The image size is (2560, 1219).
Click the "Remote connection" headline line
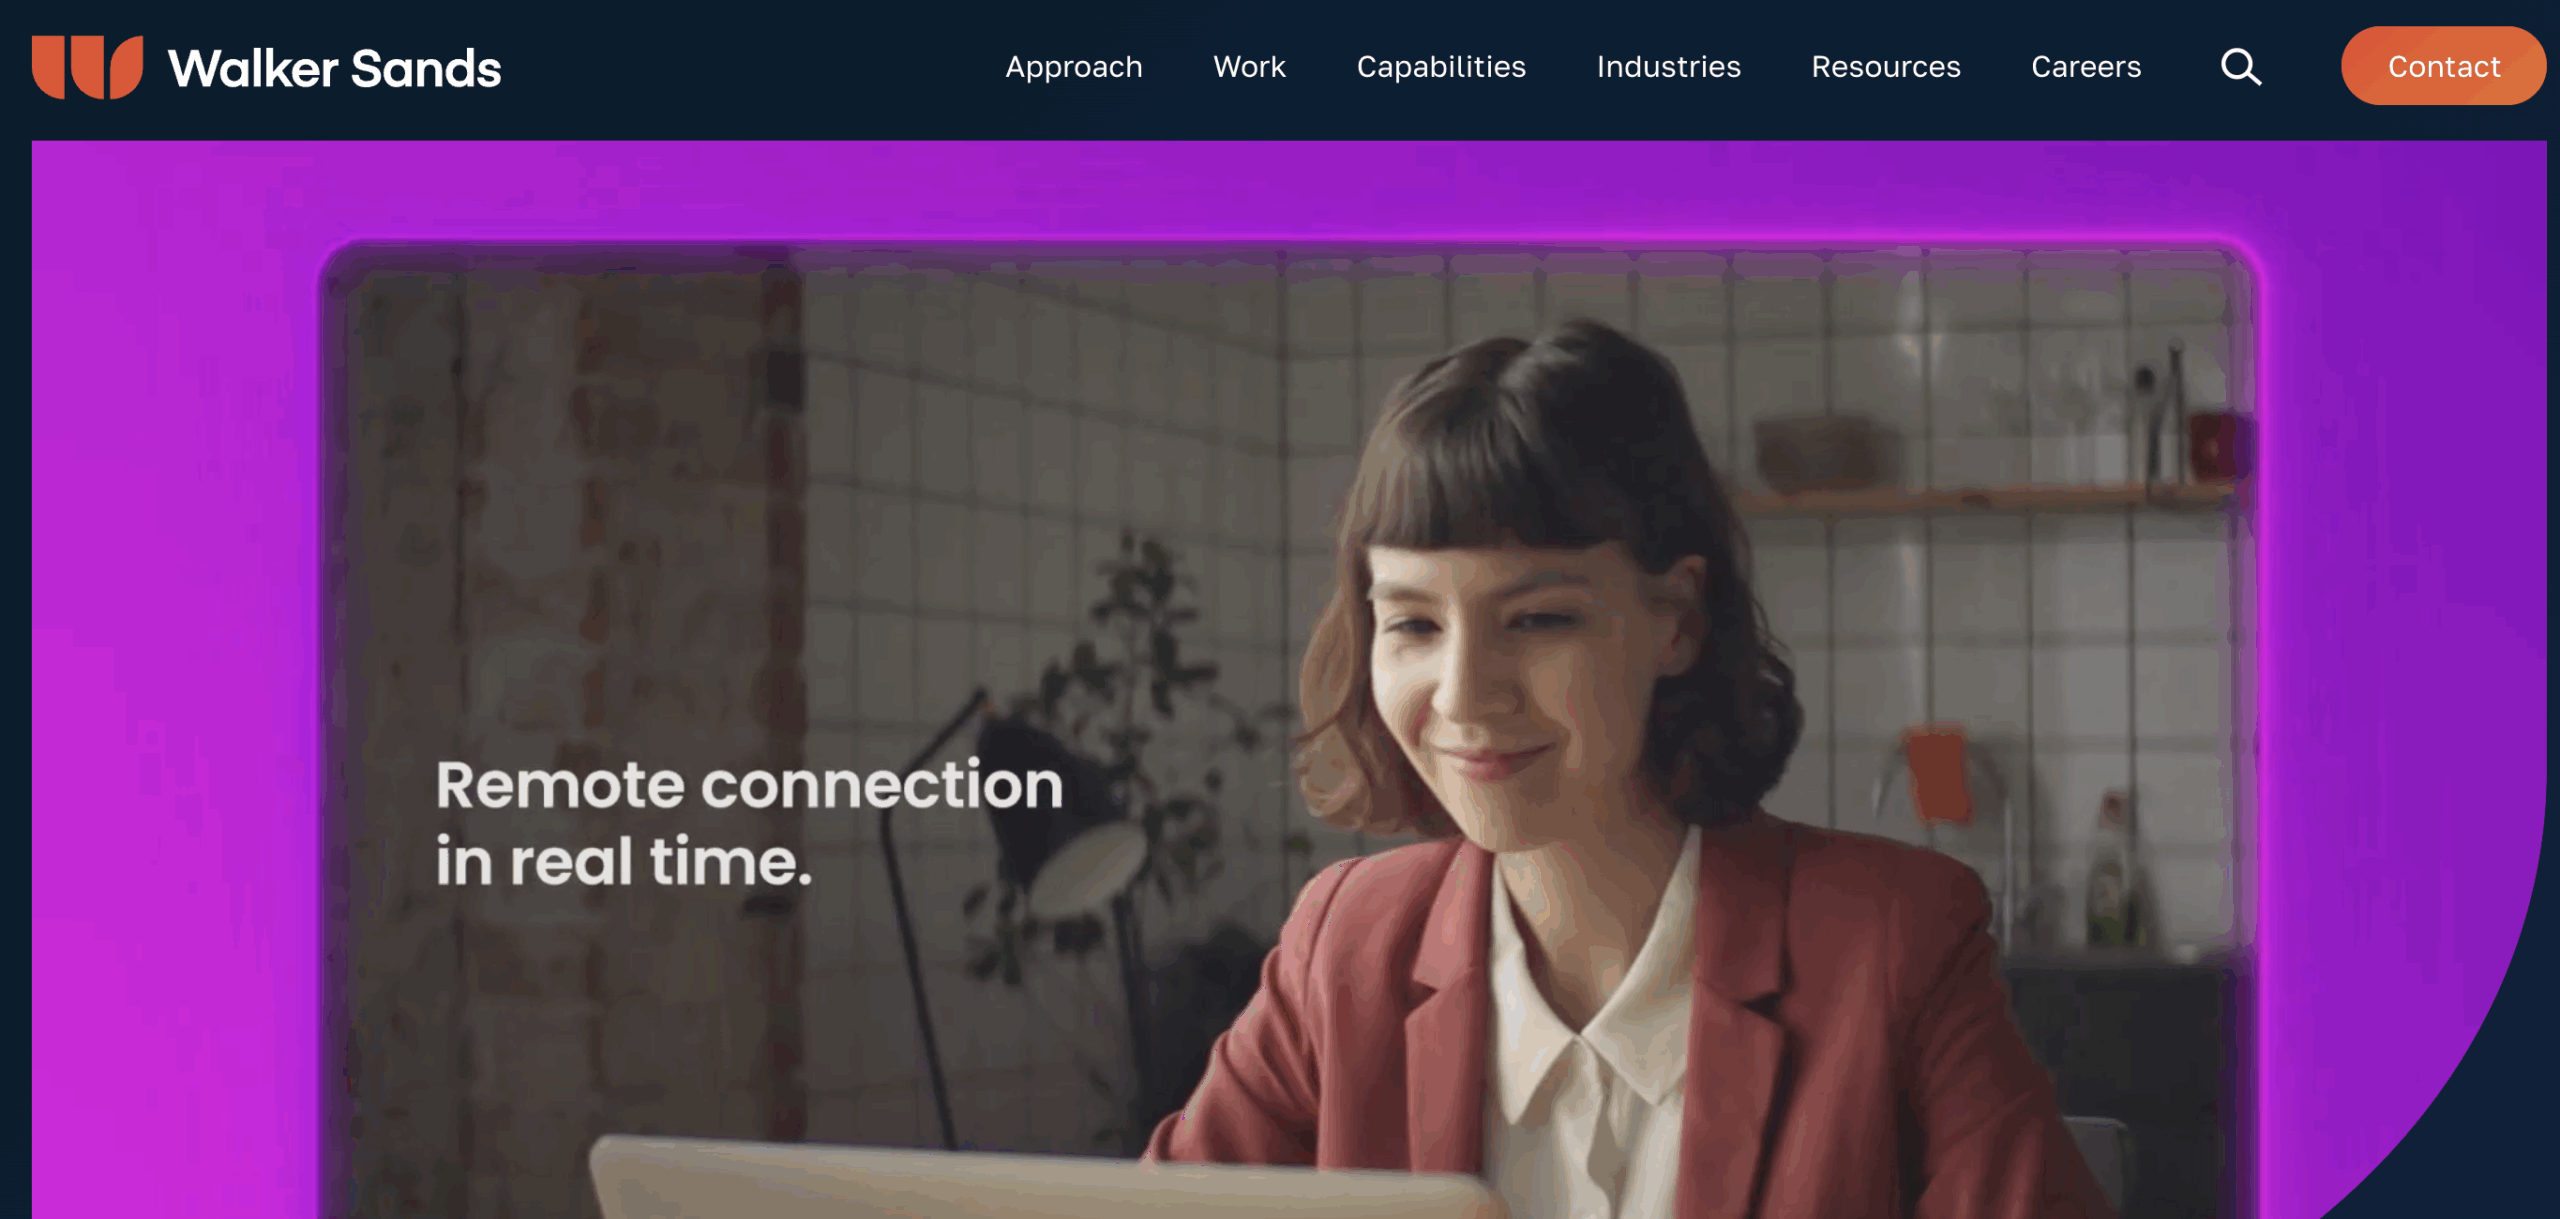(x=749, y=785)
